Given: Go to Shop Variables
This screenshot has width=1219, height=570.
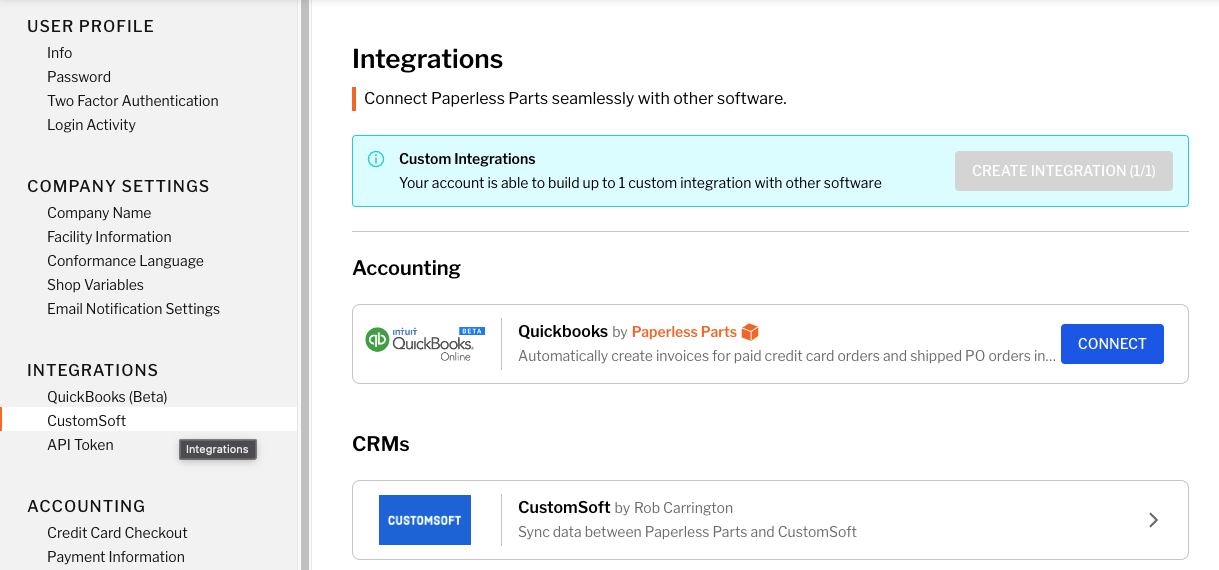Looking at the screenshot, I should (95, 285).
